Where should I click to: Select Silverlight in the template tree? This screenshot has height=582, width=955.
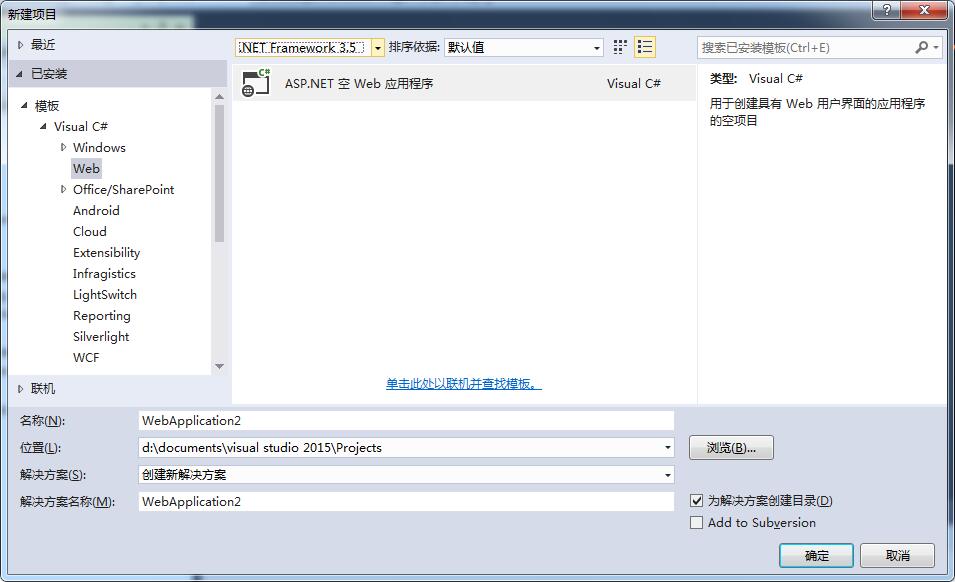pos(101,337)
